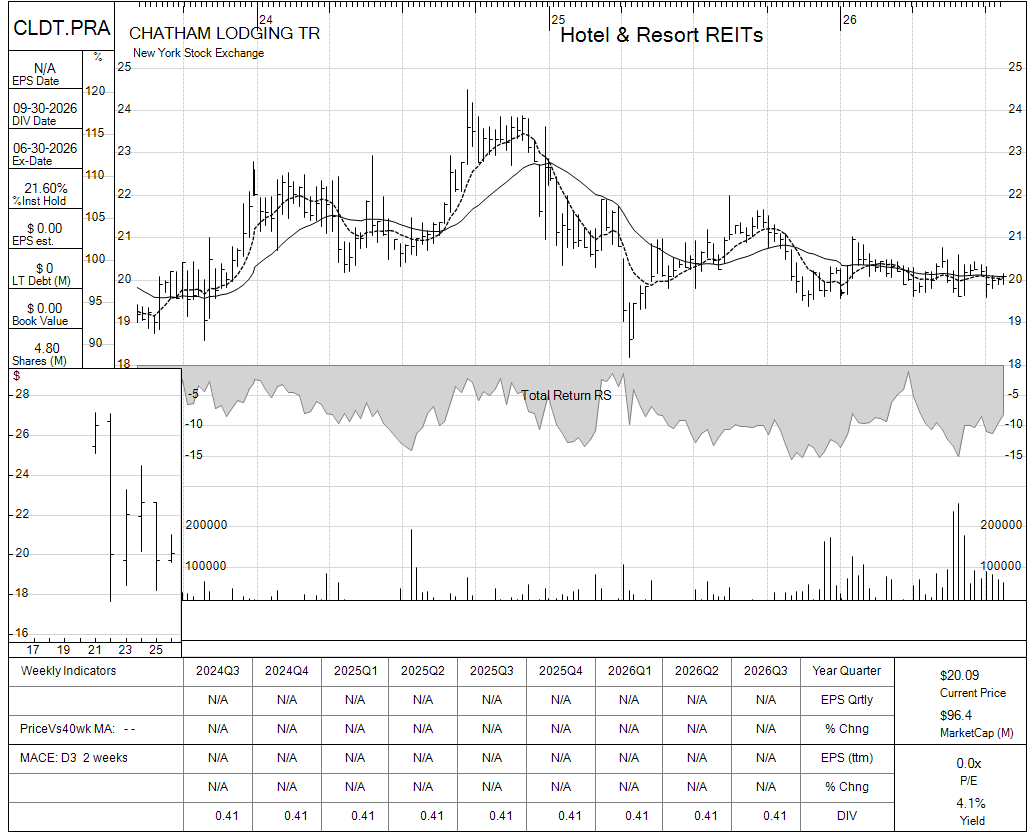This screenshot has height=840, width=1032.
Task: Select the 2024Q4 quarter column header
Action: (x=287, y=671)
